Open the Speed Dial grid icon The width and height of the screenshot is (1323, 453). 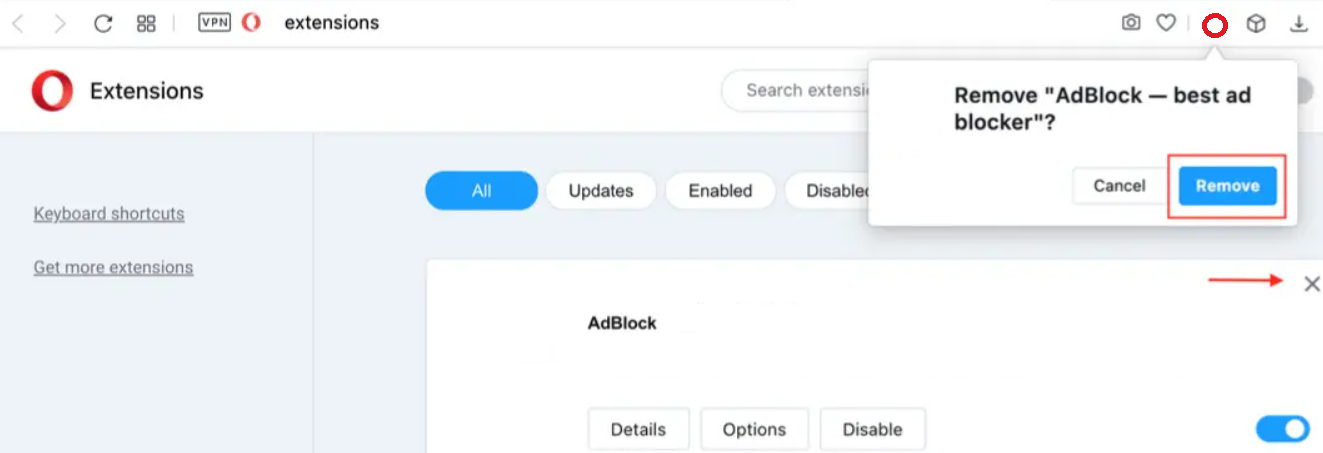click(146, 24)
